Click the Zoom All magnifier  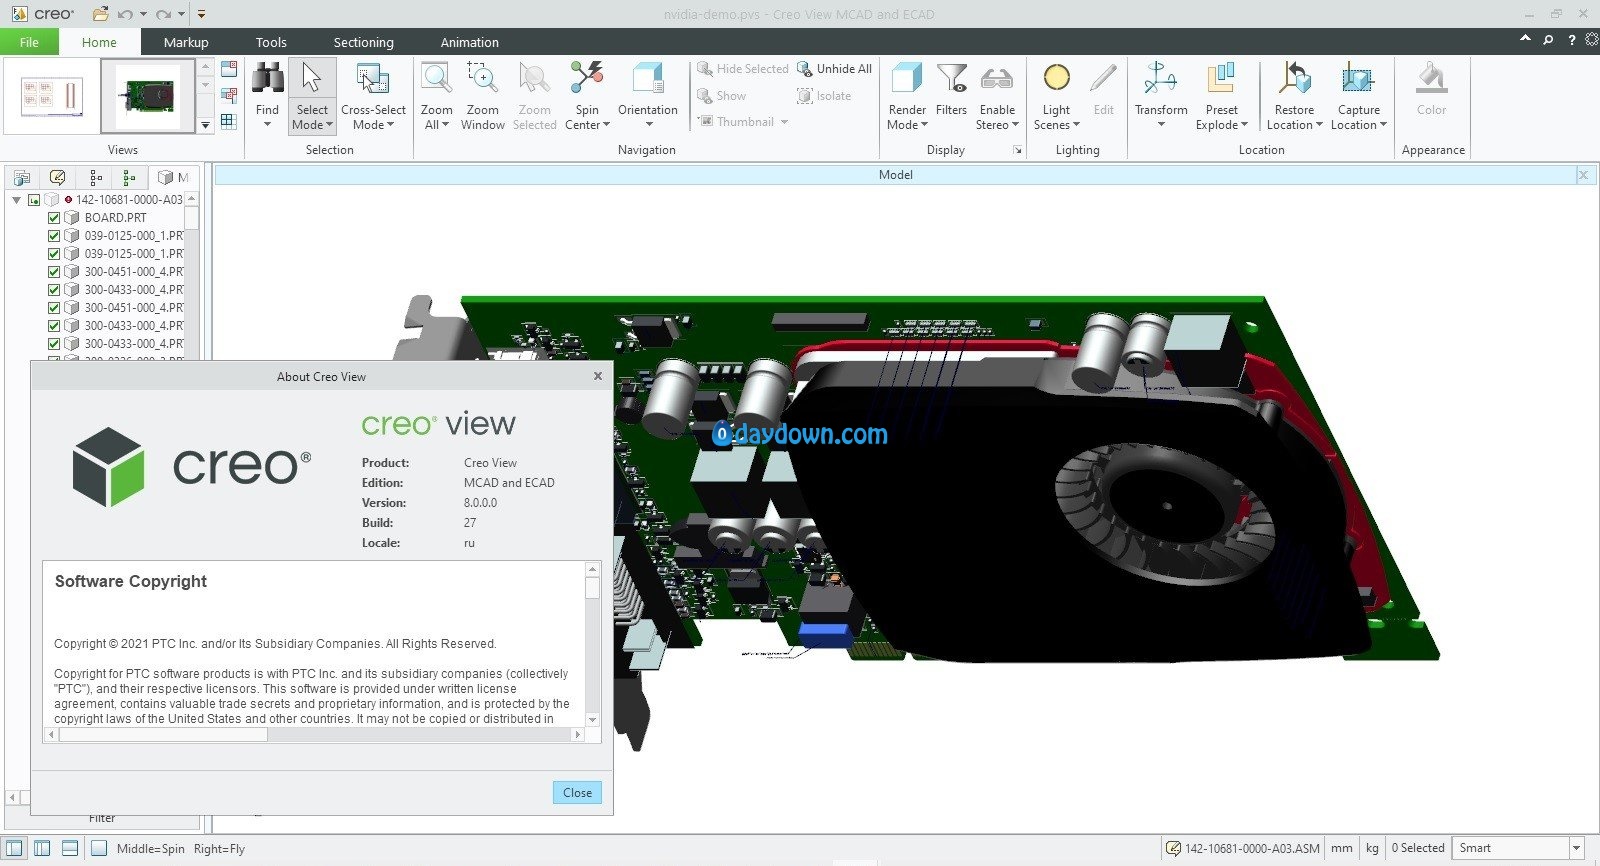(436, 79)
